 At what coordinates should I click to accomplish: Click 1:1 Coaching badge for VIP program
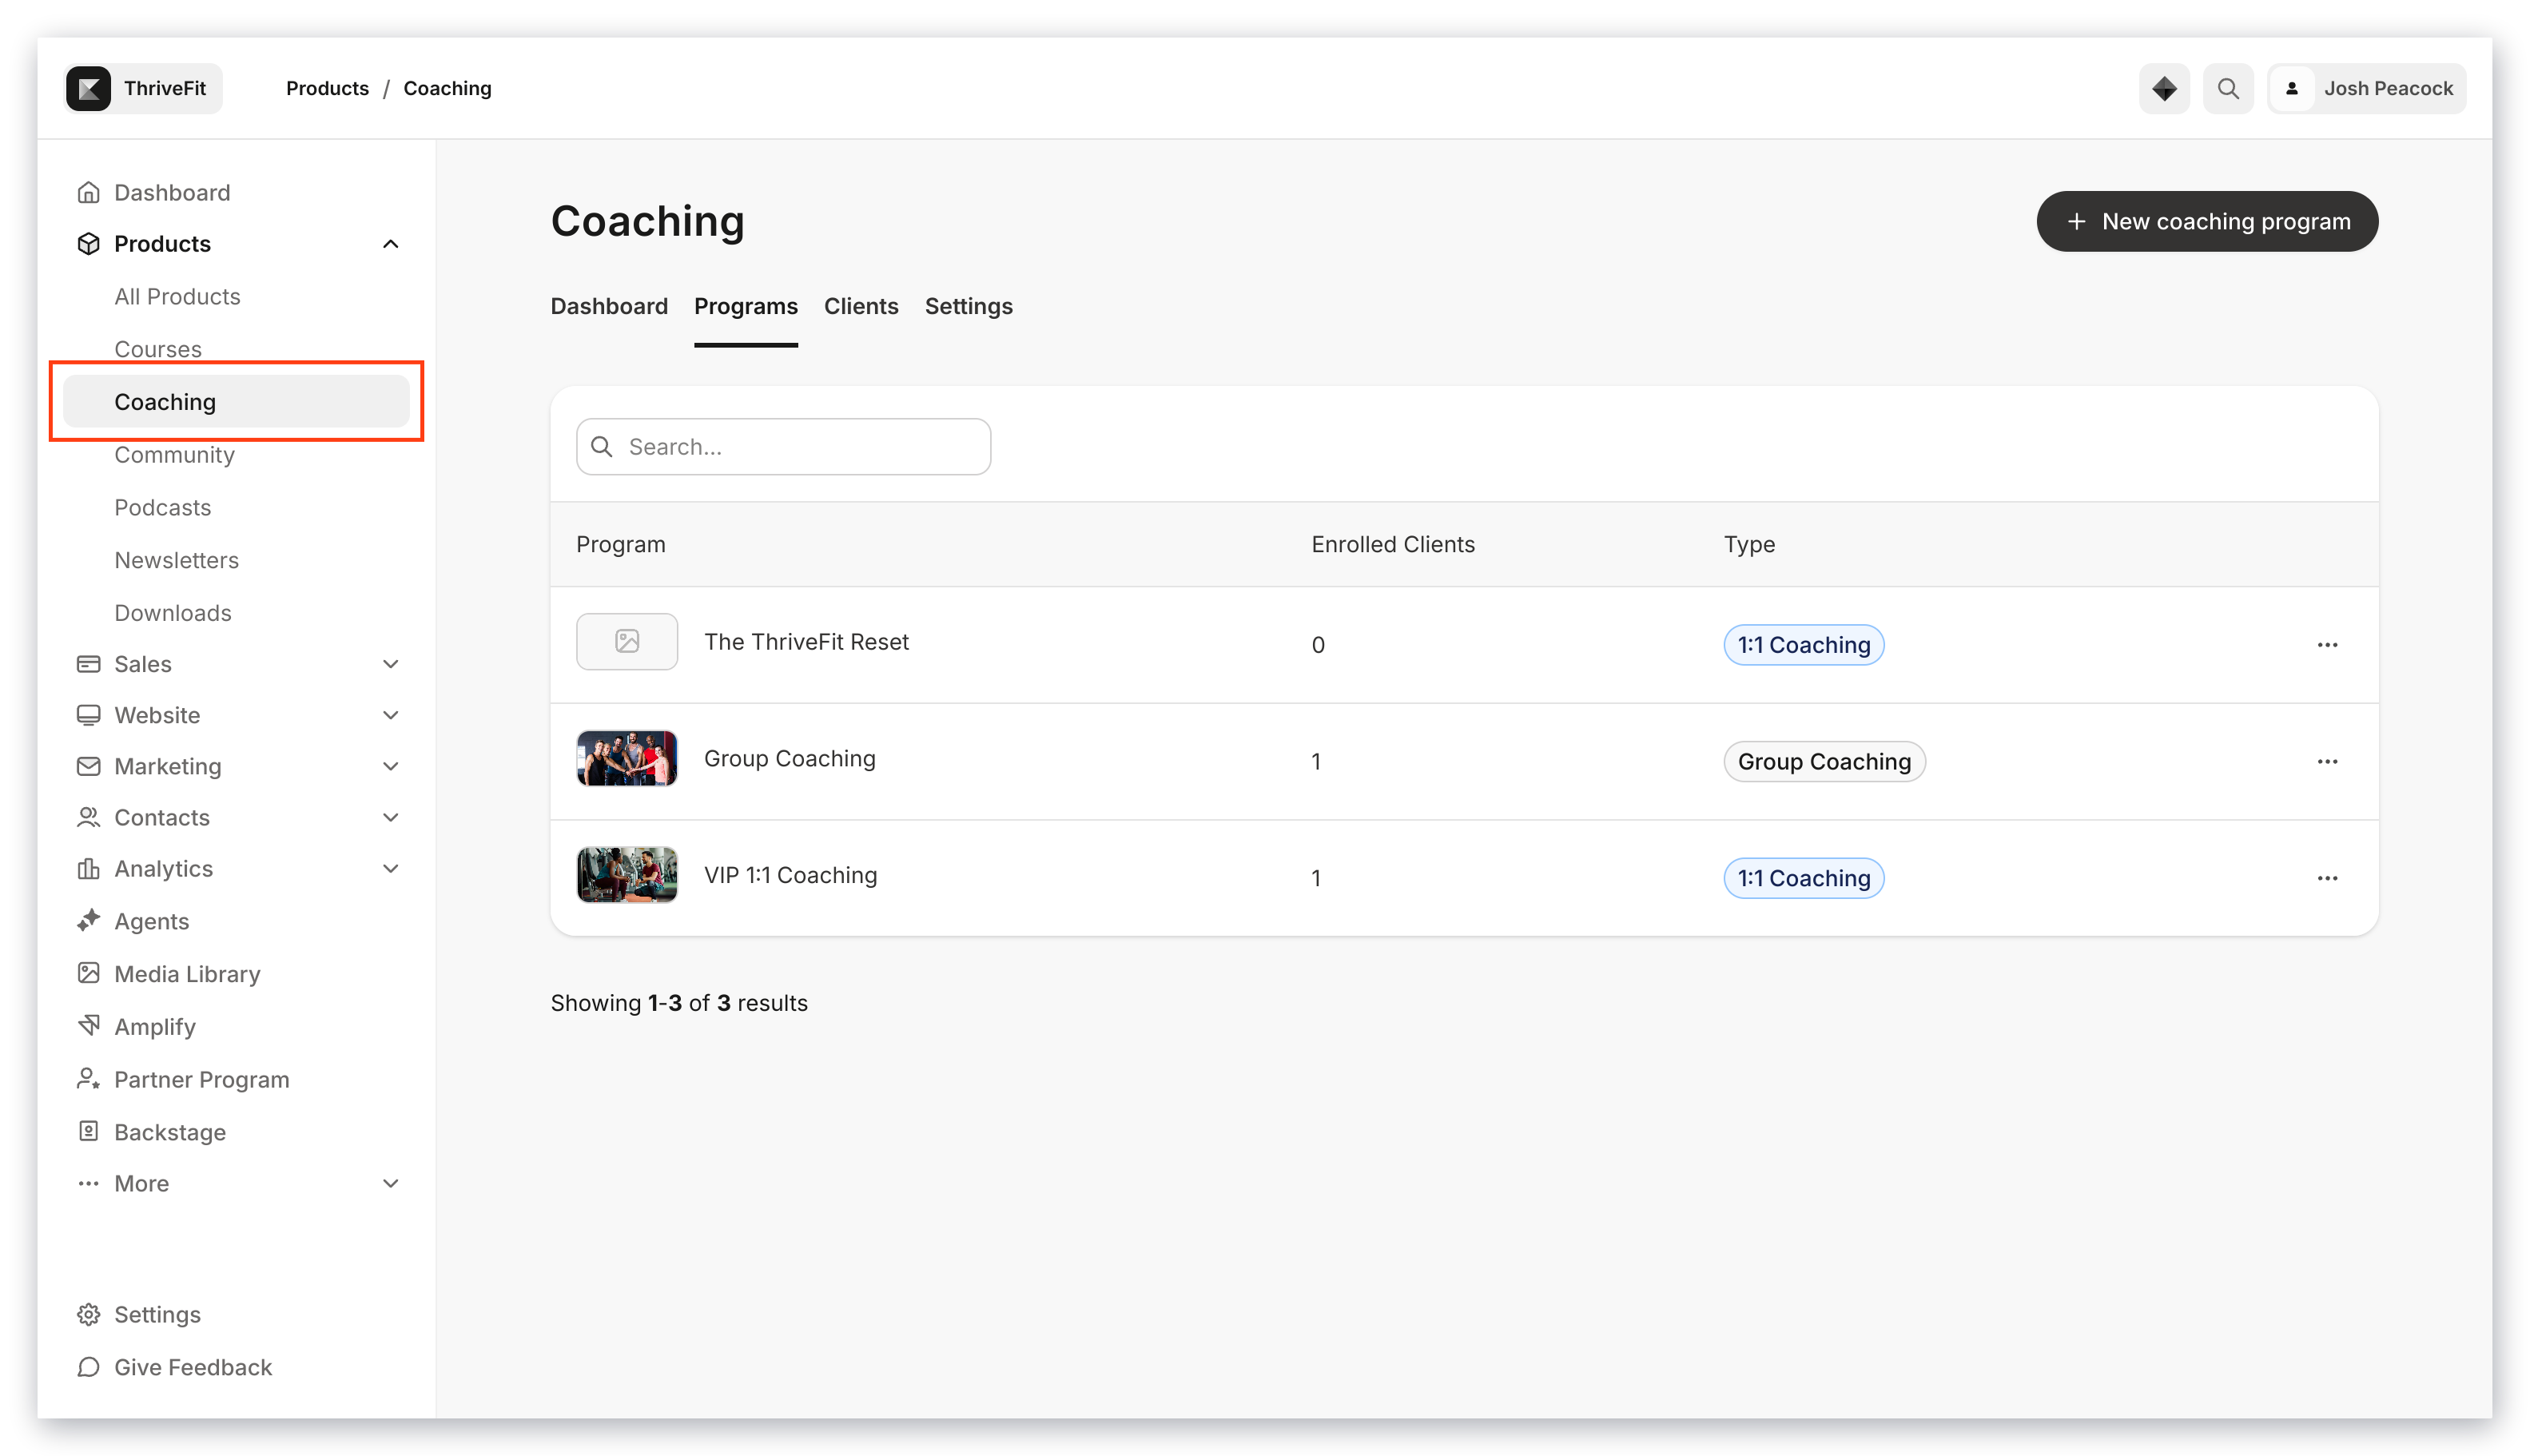(1803, 877)
